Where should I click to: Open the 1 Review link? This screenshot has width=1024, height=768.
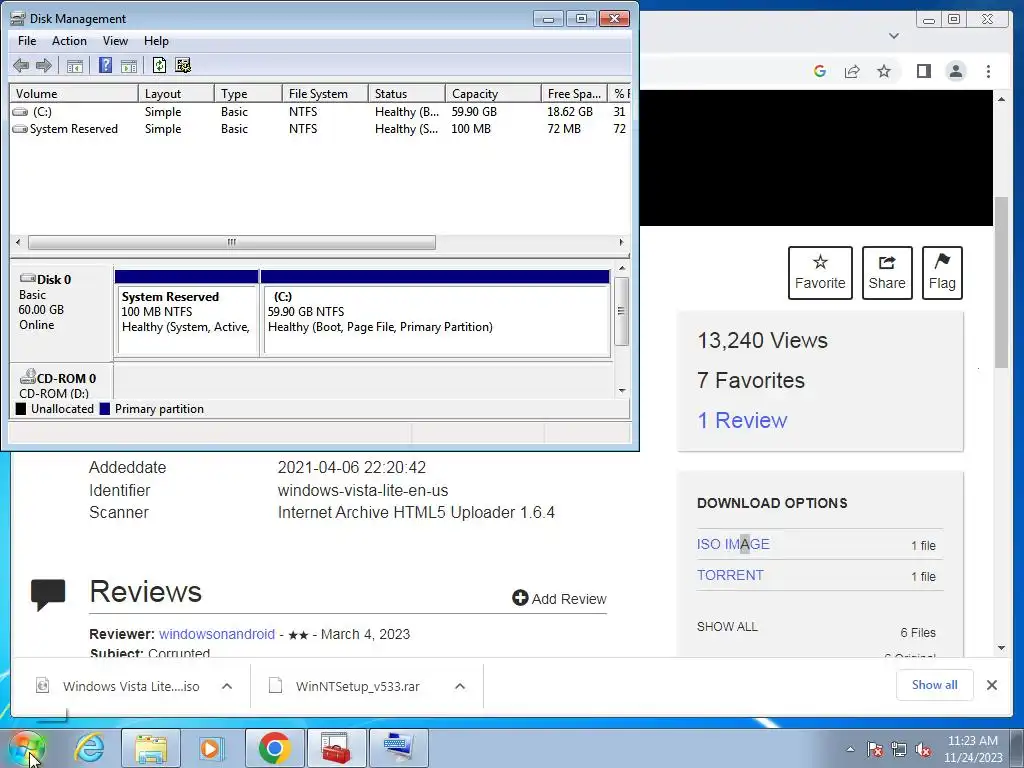742,421
